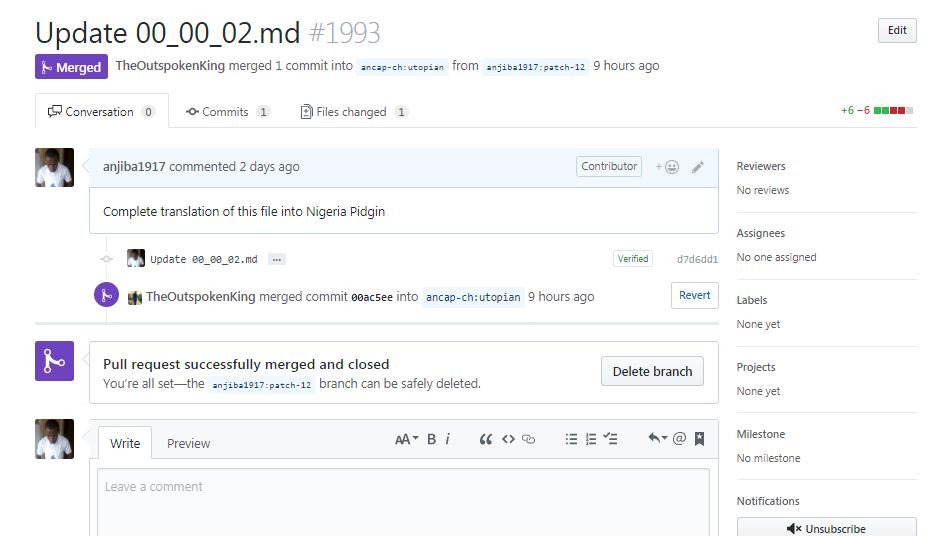The width and height of the screenshot is (942, 536).
Task: Click anjiba1917:patch-12 in merged notice
Action: tap(261, 385)
